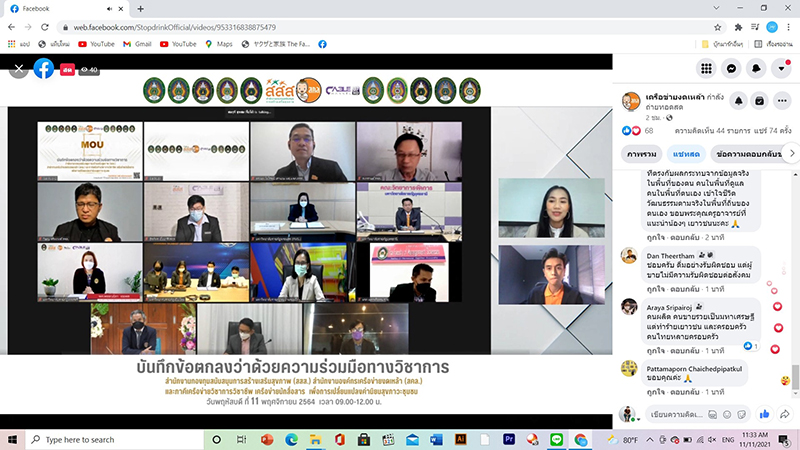
Task: Expand the system tray hidden icons
Action: [649, 439]
